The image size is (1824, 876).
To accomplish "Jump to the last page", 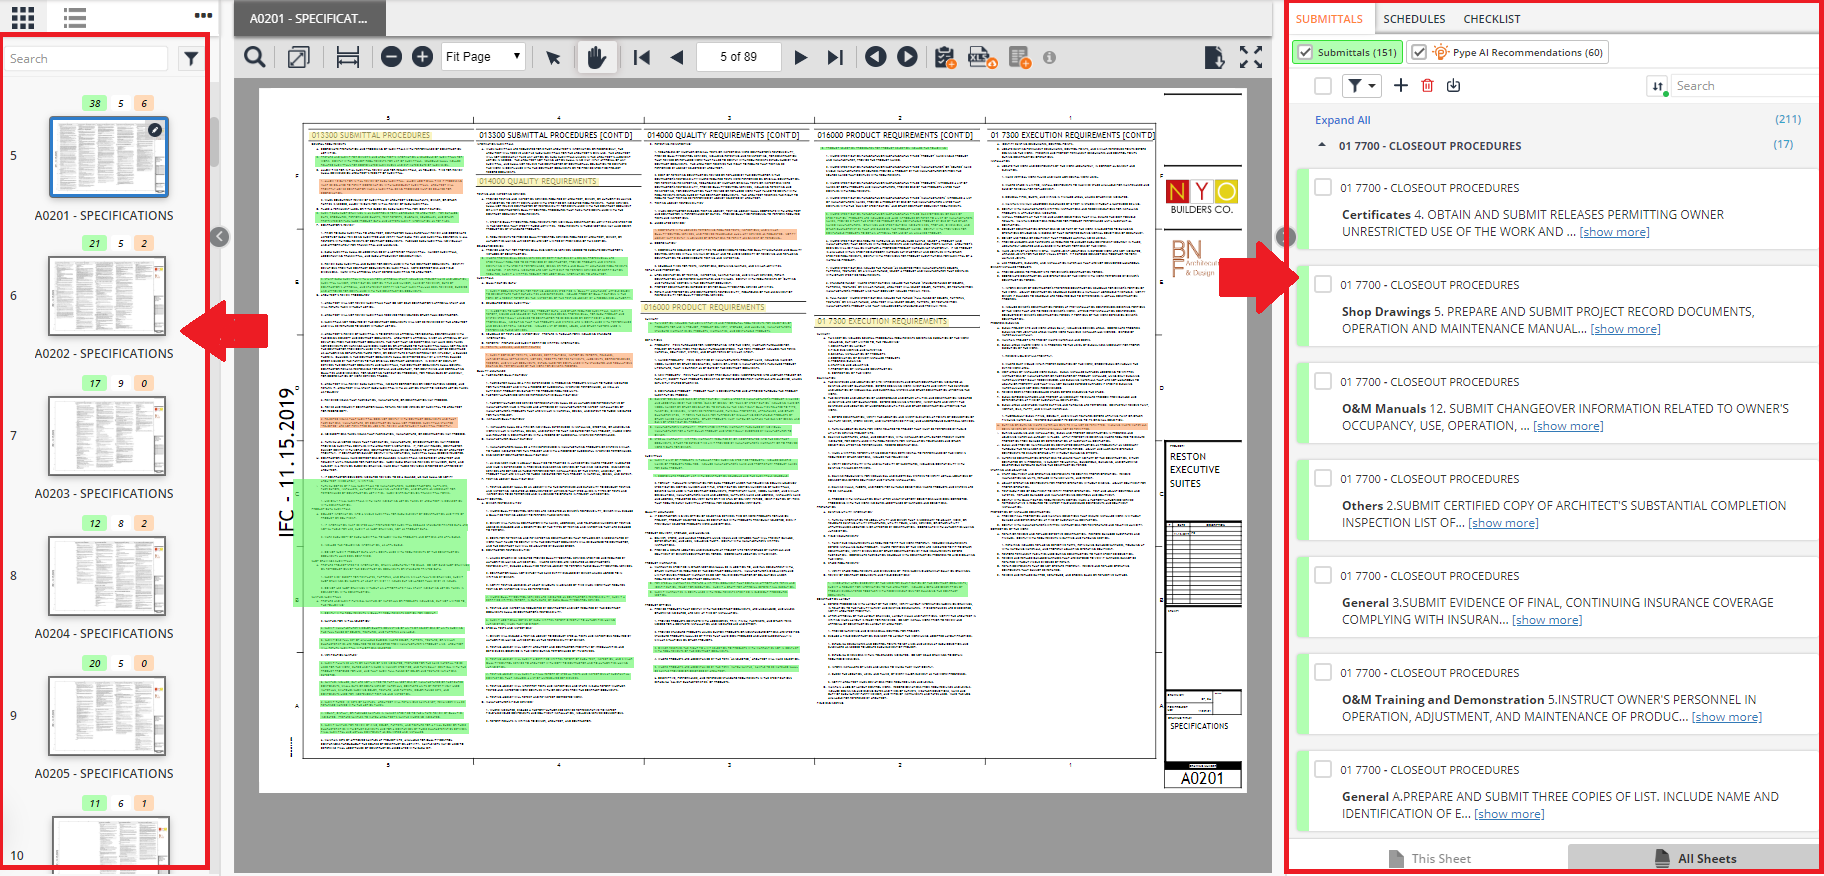I will [835, 57].
